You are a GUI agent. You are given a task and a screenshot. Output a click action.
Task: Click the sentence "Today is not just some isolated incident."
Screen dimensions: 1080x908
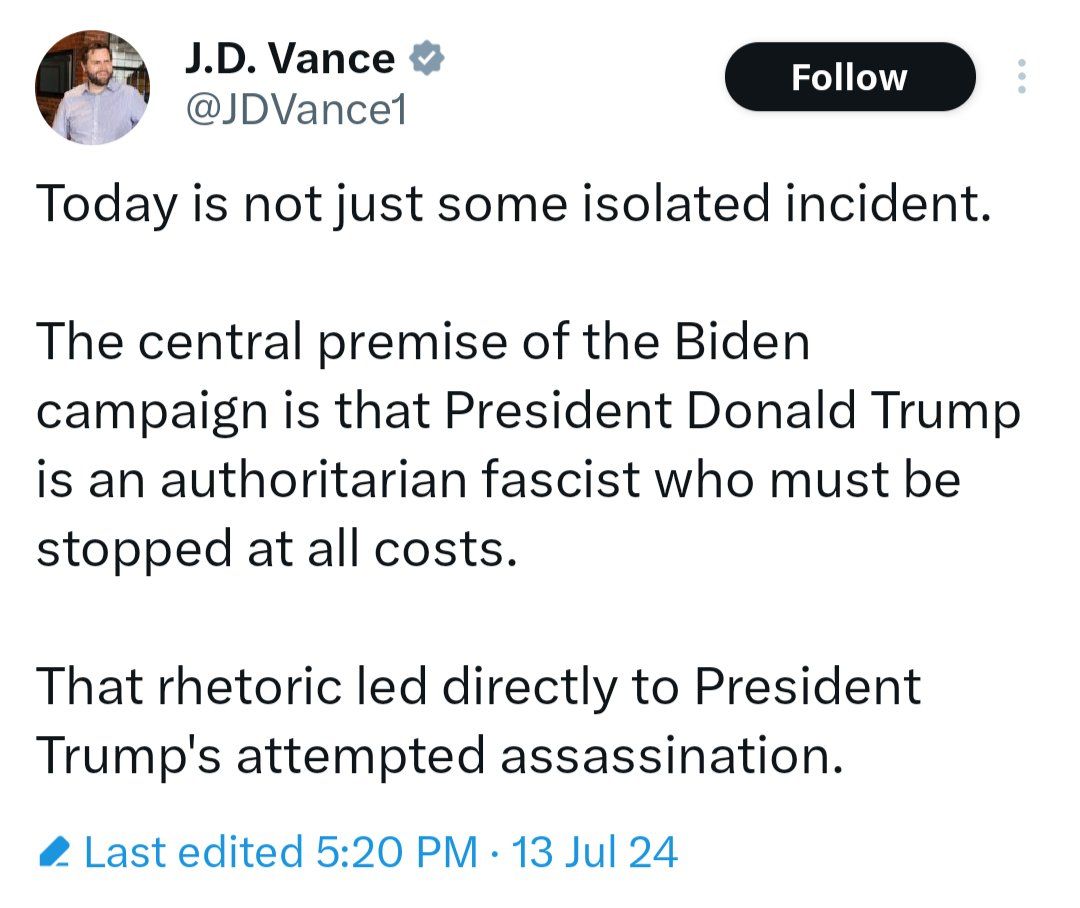514,204
